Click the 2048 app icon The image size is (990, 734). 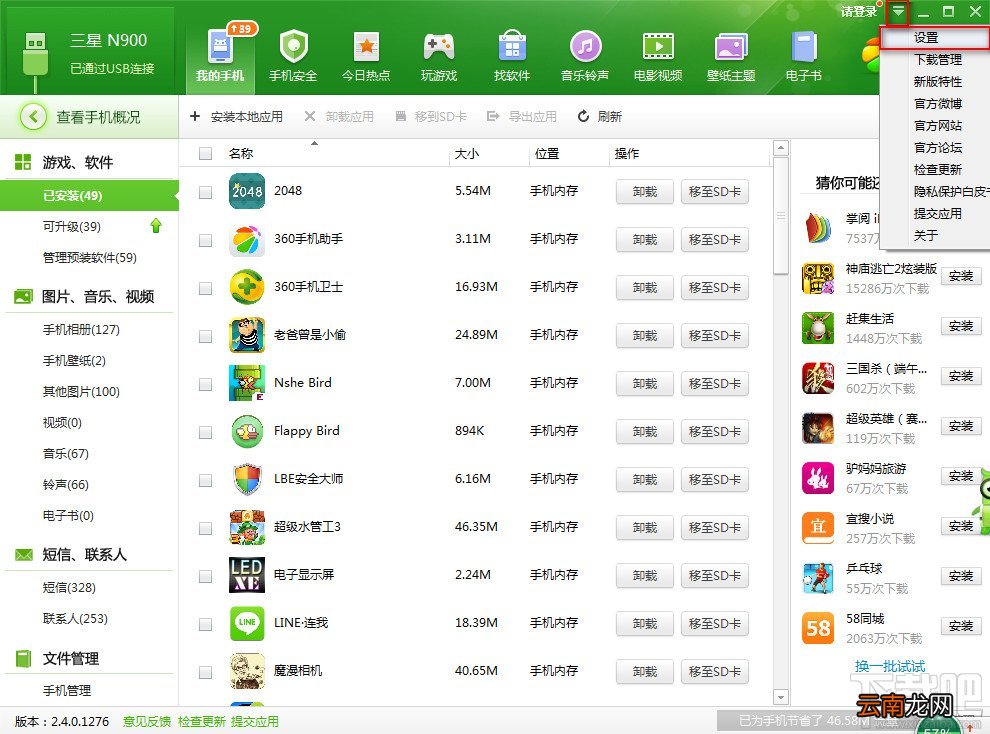pos(247,191)
